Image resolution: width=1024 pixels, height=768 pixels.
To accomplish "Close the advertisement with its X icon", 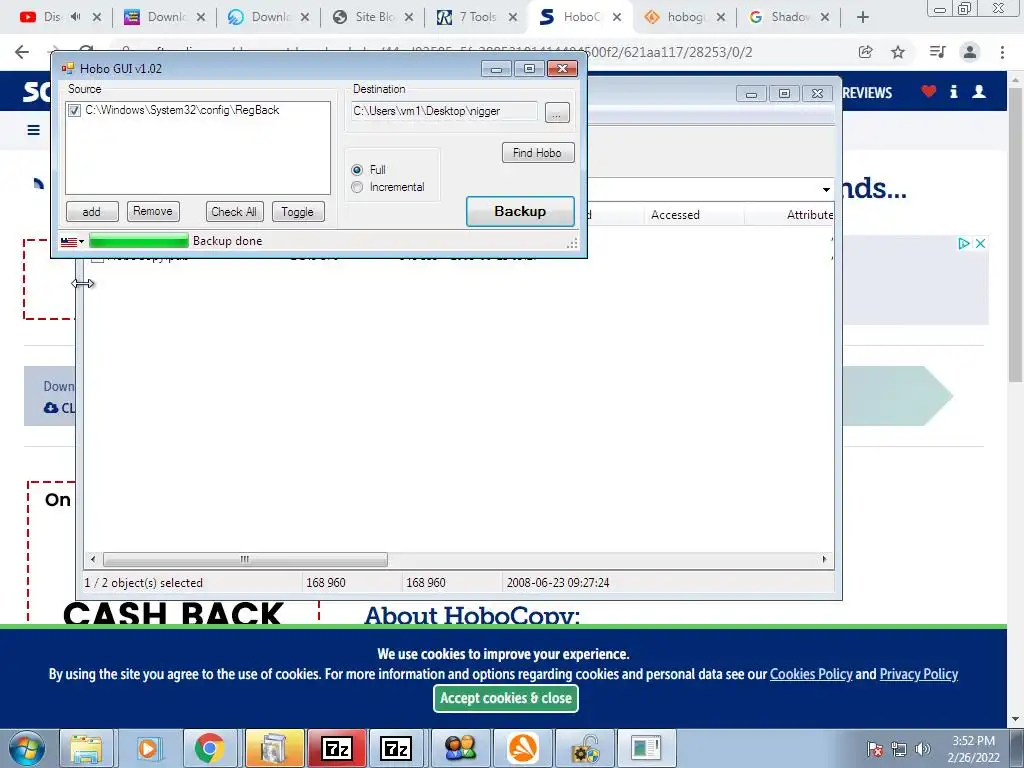I will (x=980, y=244).
